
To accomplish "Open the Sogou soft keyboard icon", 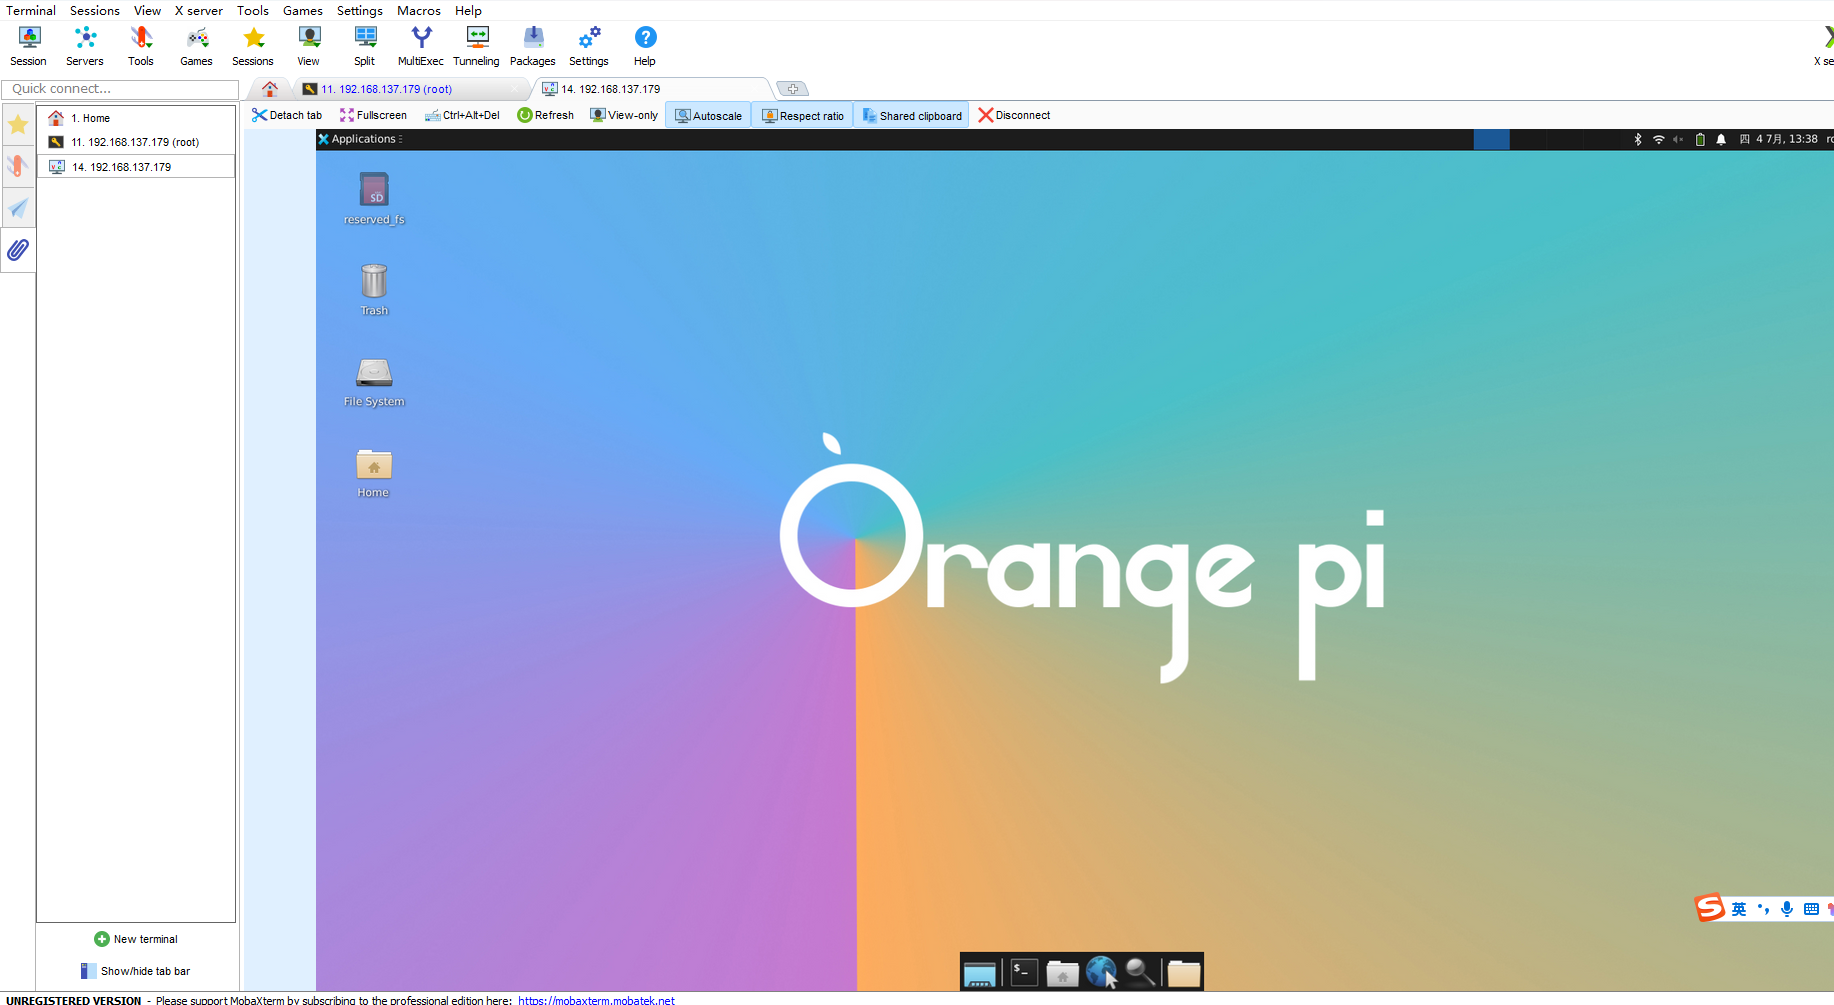I will click(x=1811, y=909).
